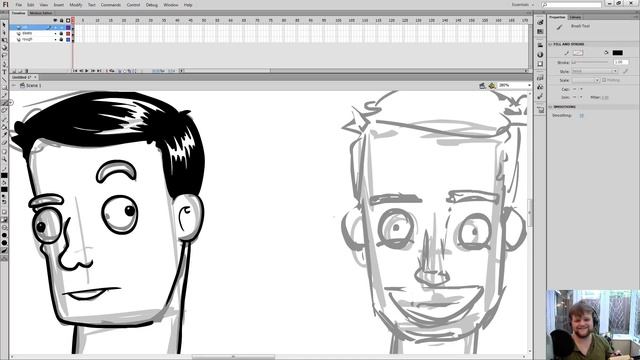This screenshot has height=360, width=640.
Task: Unlock the rough layer
Action: [62, 40]
